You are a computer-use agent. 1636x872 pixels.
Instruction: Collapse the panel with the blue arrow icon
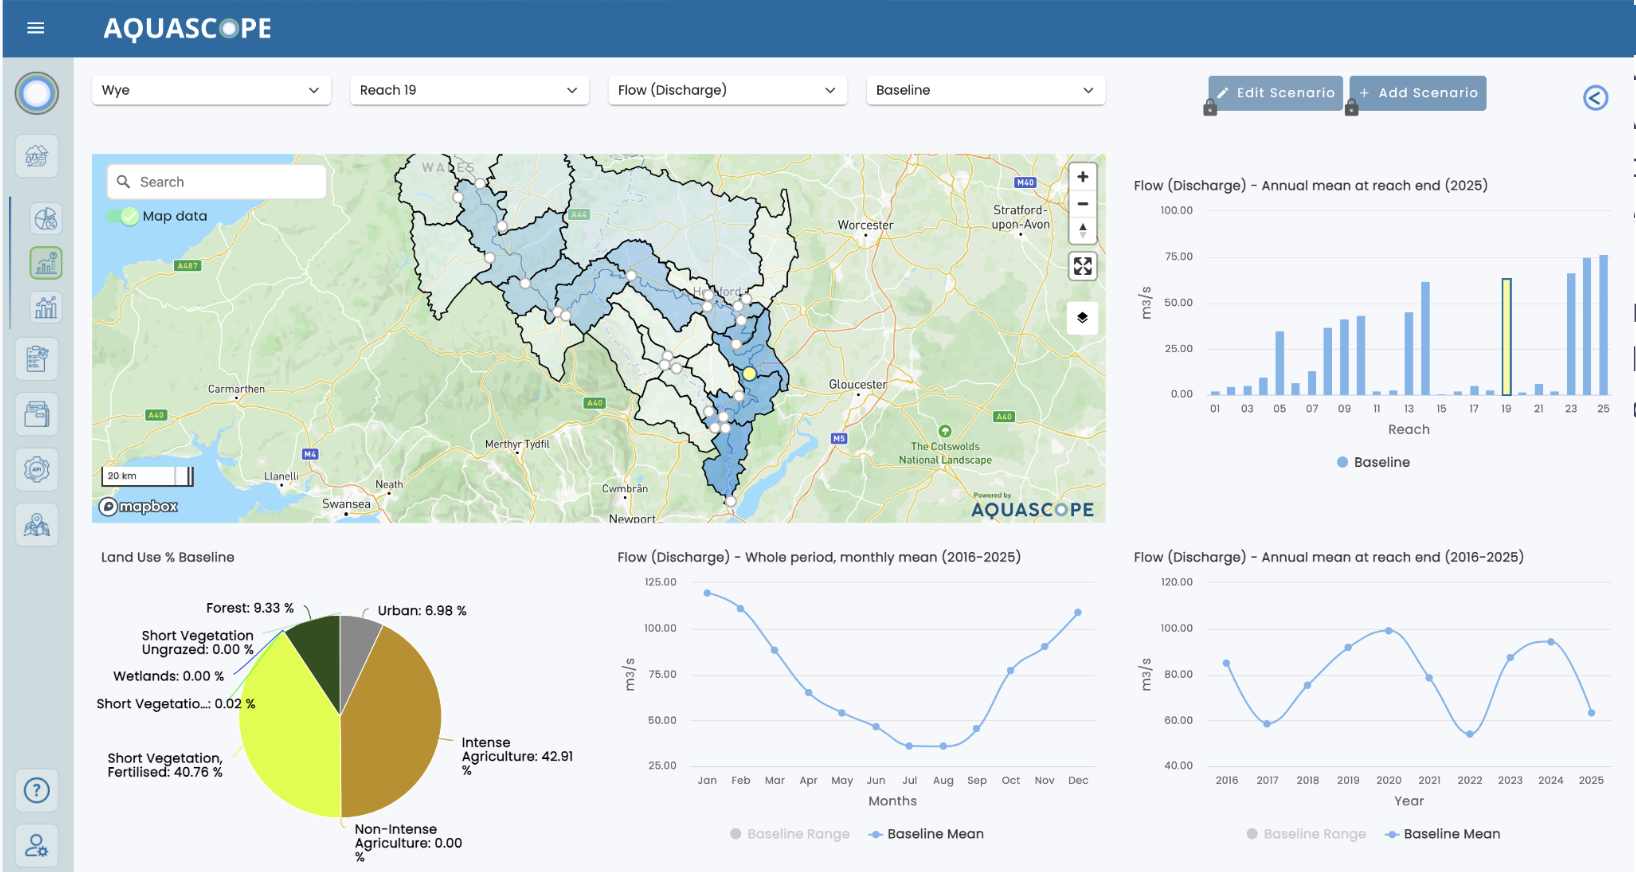coord(1595,97)
